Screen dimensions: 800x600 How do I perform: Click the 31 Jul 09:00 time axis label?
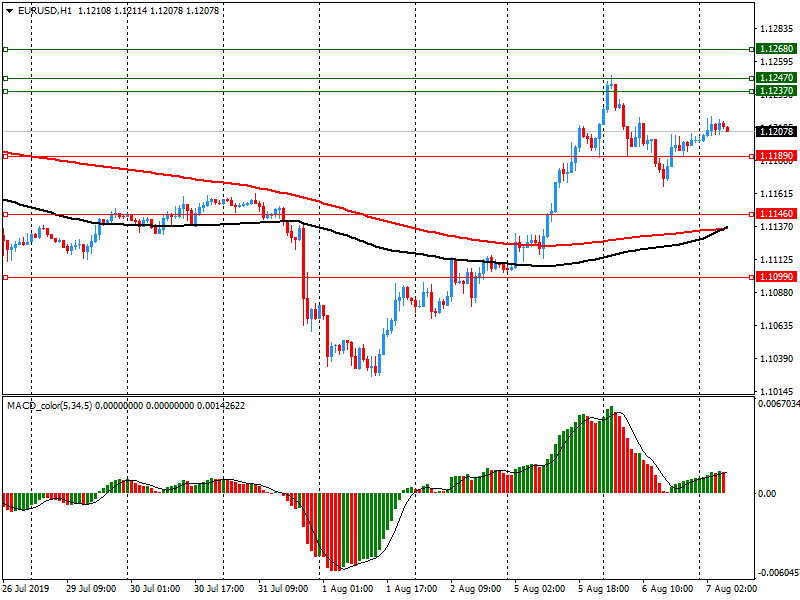(283, 589)
